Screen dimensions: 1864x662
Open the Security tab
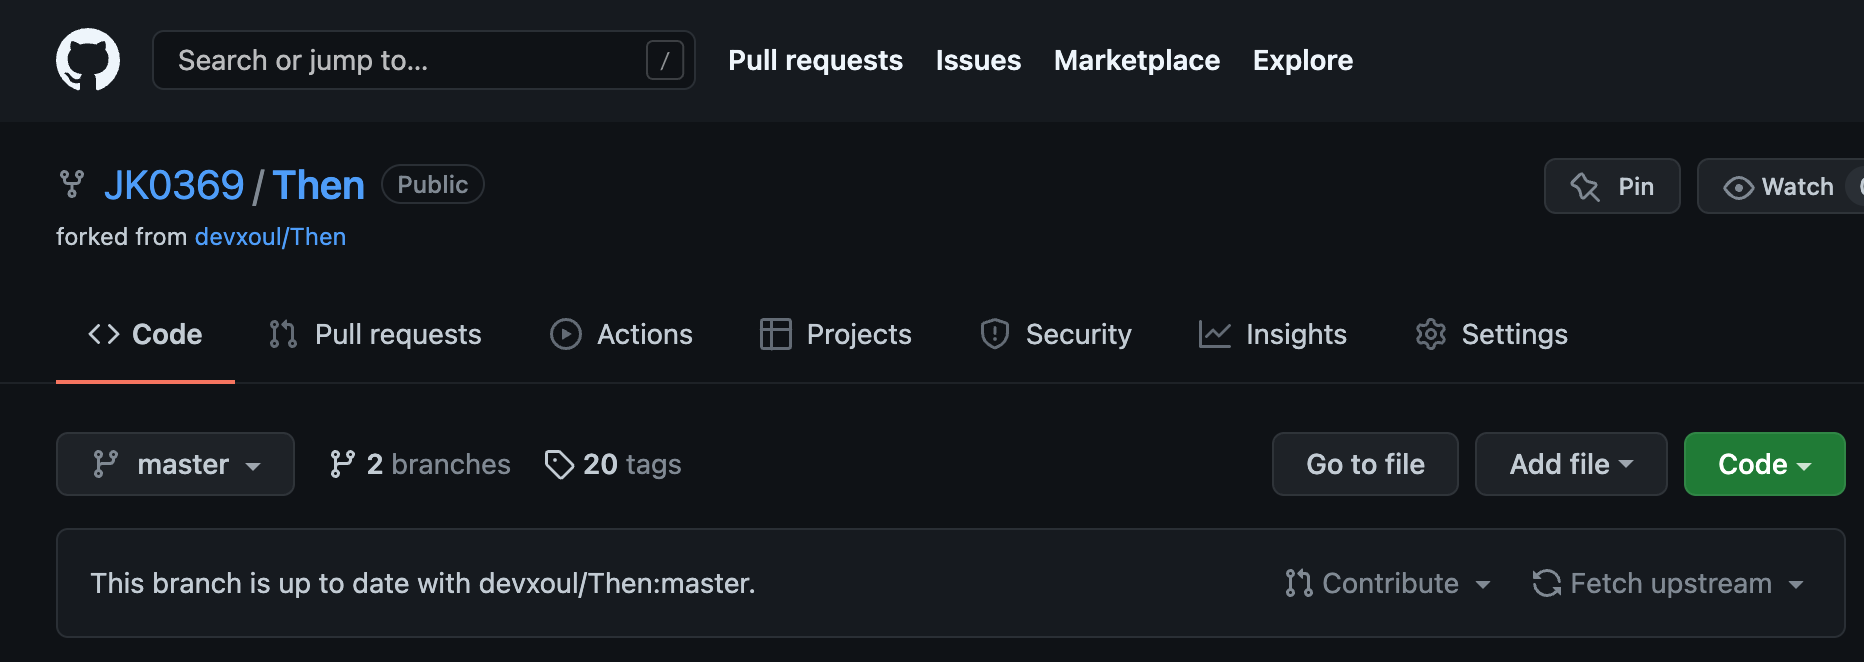(1055, 334)
